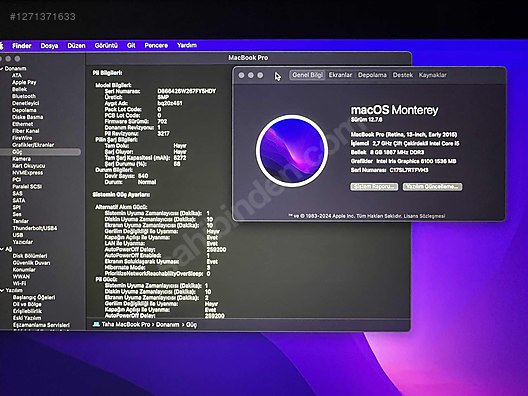Select Denetleyici in the sidebar

[x=26, y=103]
